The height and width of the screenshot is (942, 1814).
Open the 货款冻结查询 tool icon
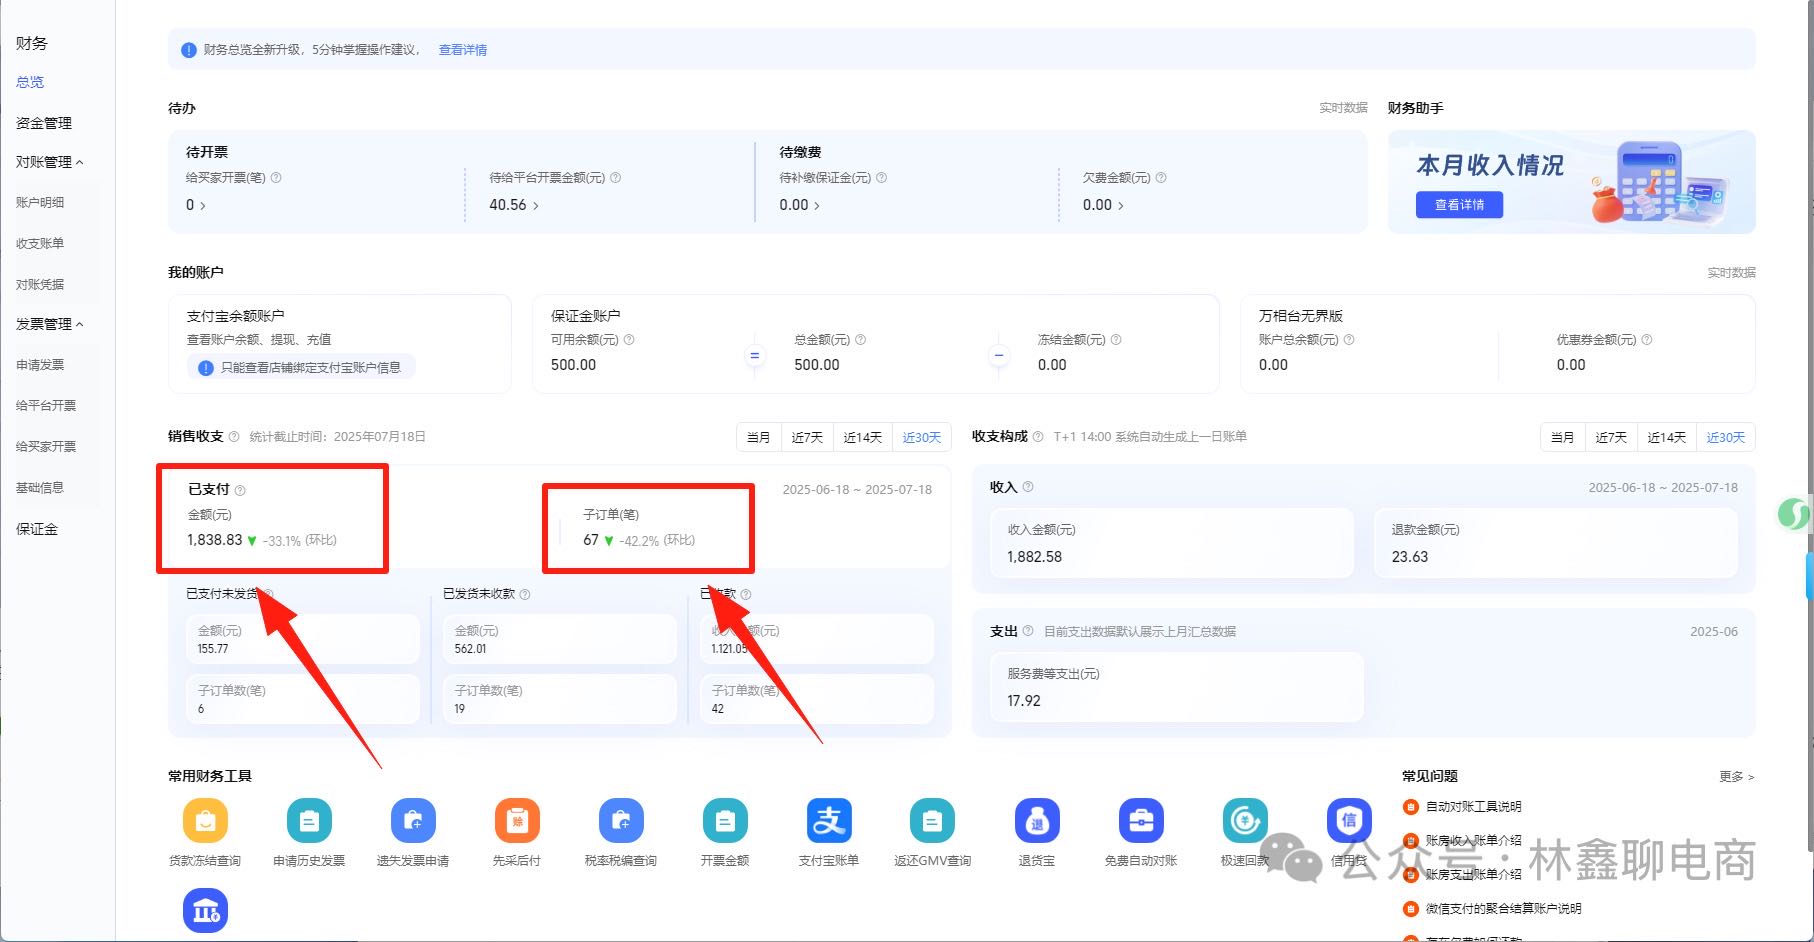click(205, 820)
